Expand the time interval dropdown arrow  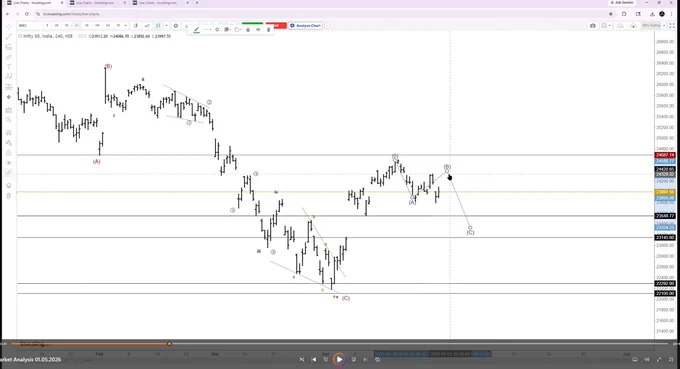(125, 26)
